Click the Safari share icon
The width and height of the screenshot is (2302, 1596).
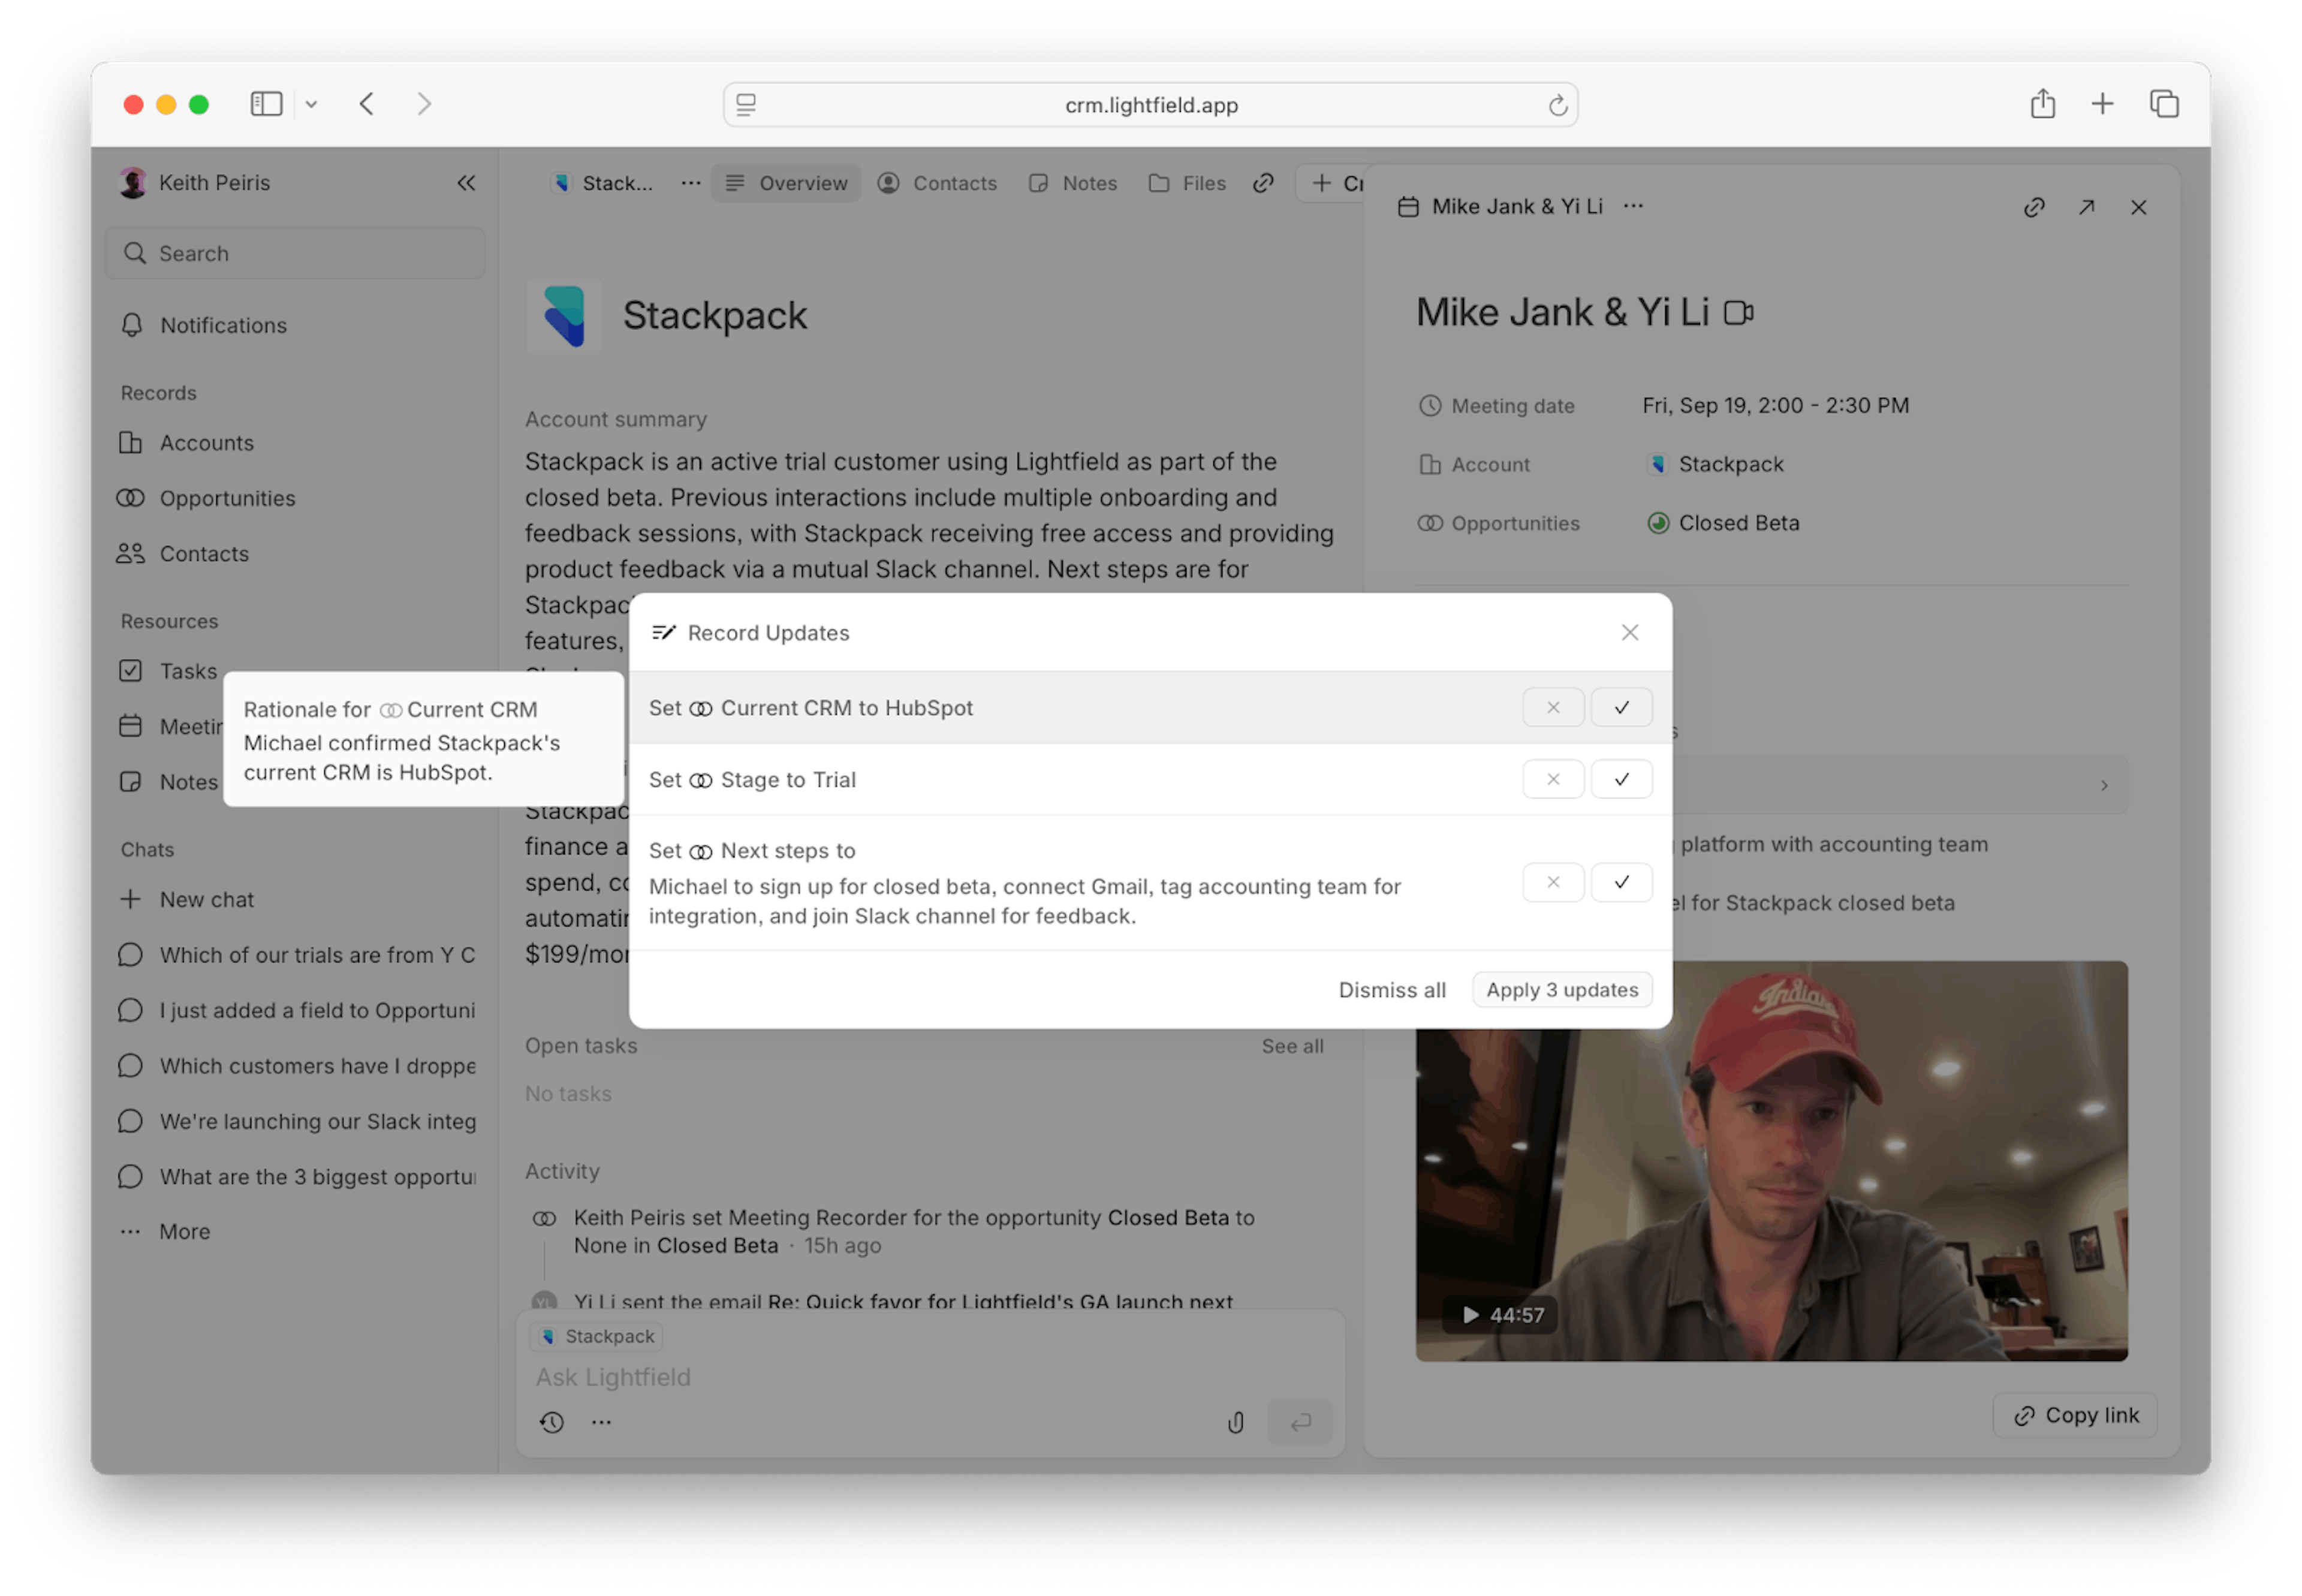[2042, 104]
